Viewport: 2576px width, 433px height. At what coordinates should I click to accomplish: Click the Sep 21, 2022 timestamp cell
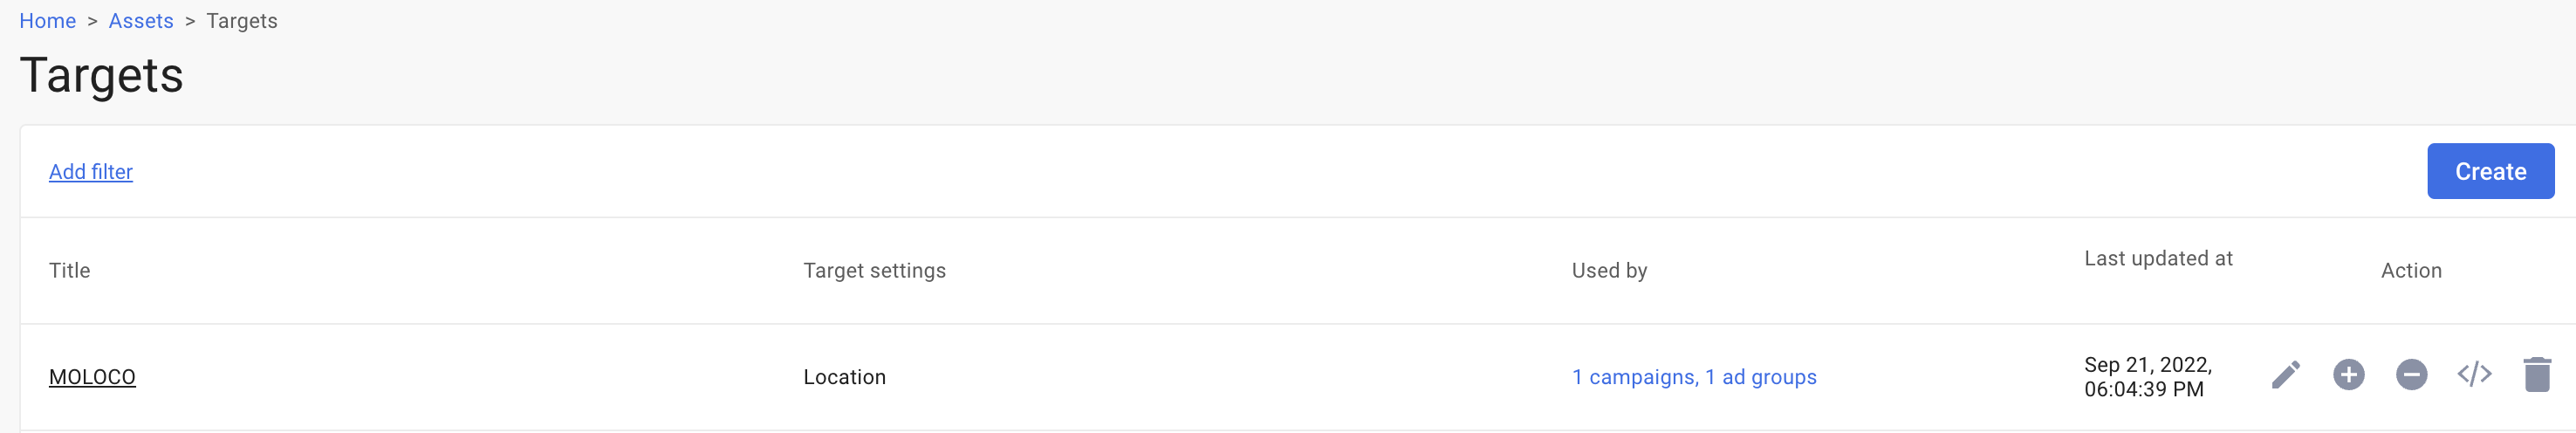coord(2148,377)
